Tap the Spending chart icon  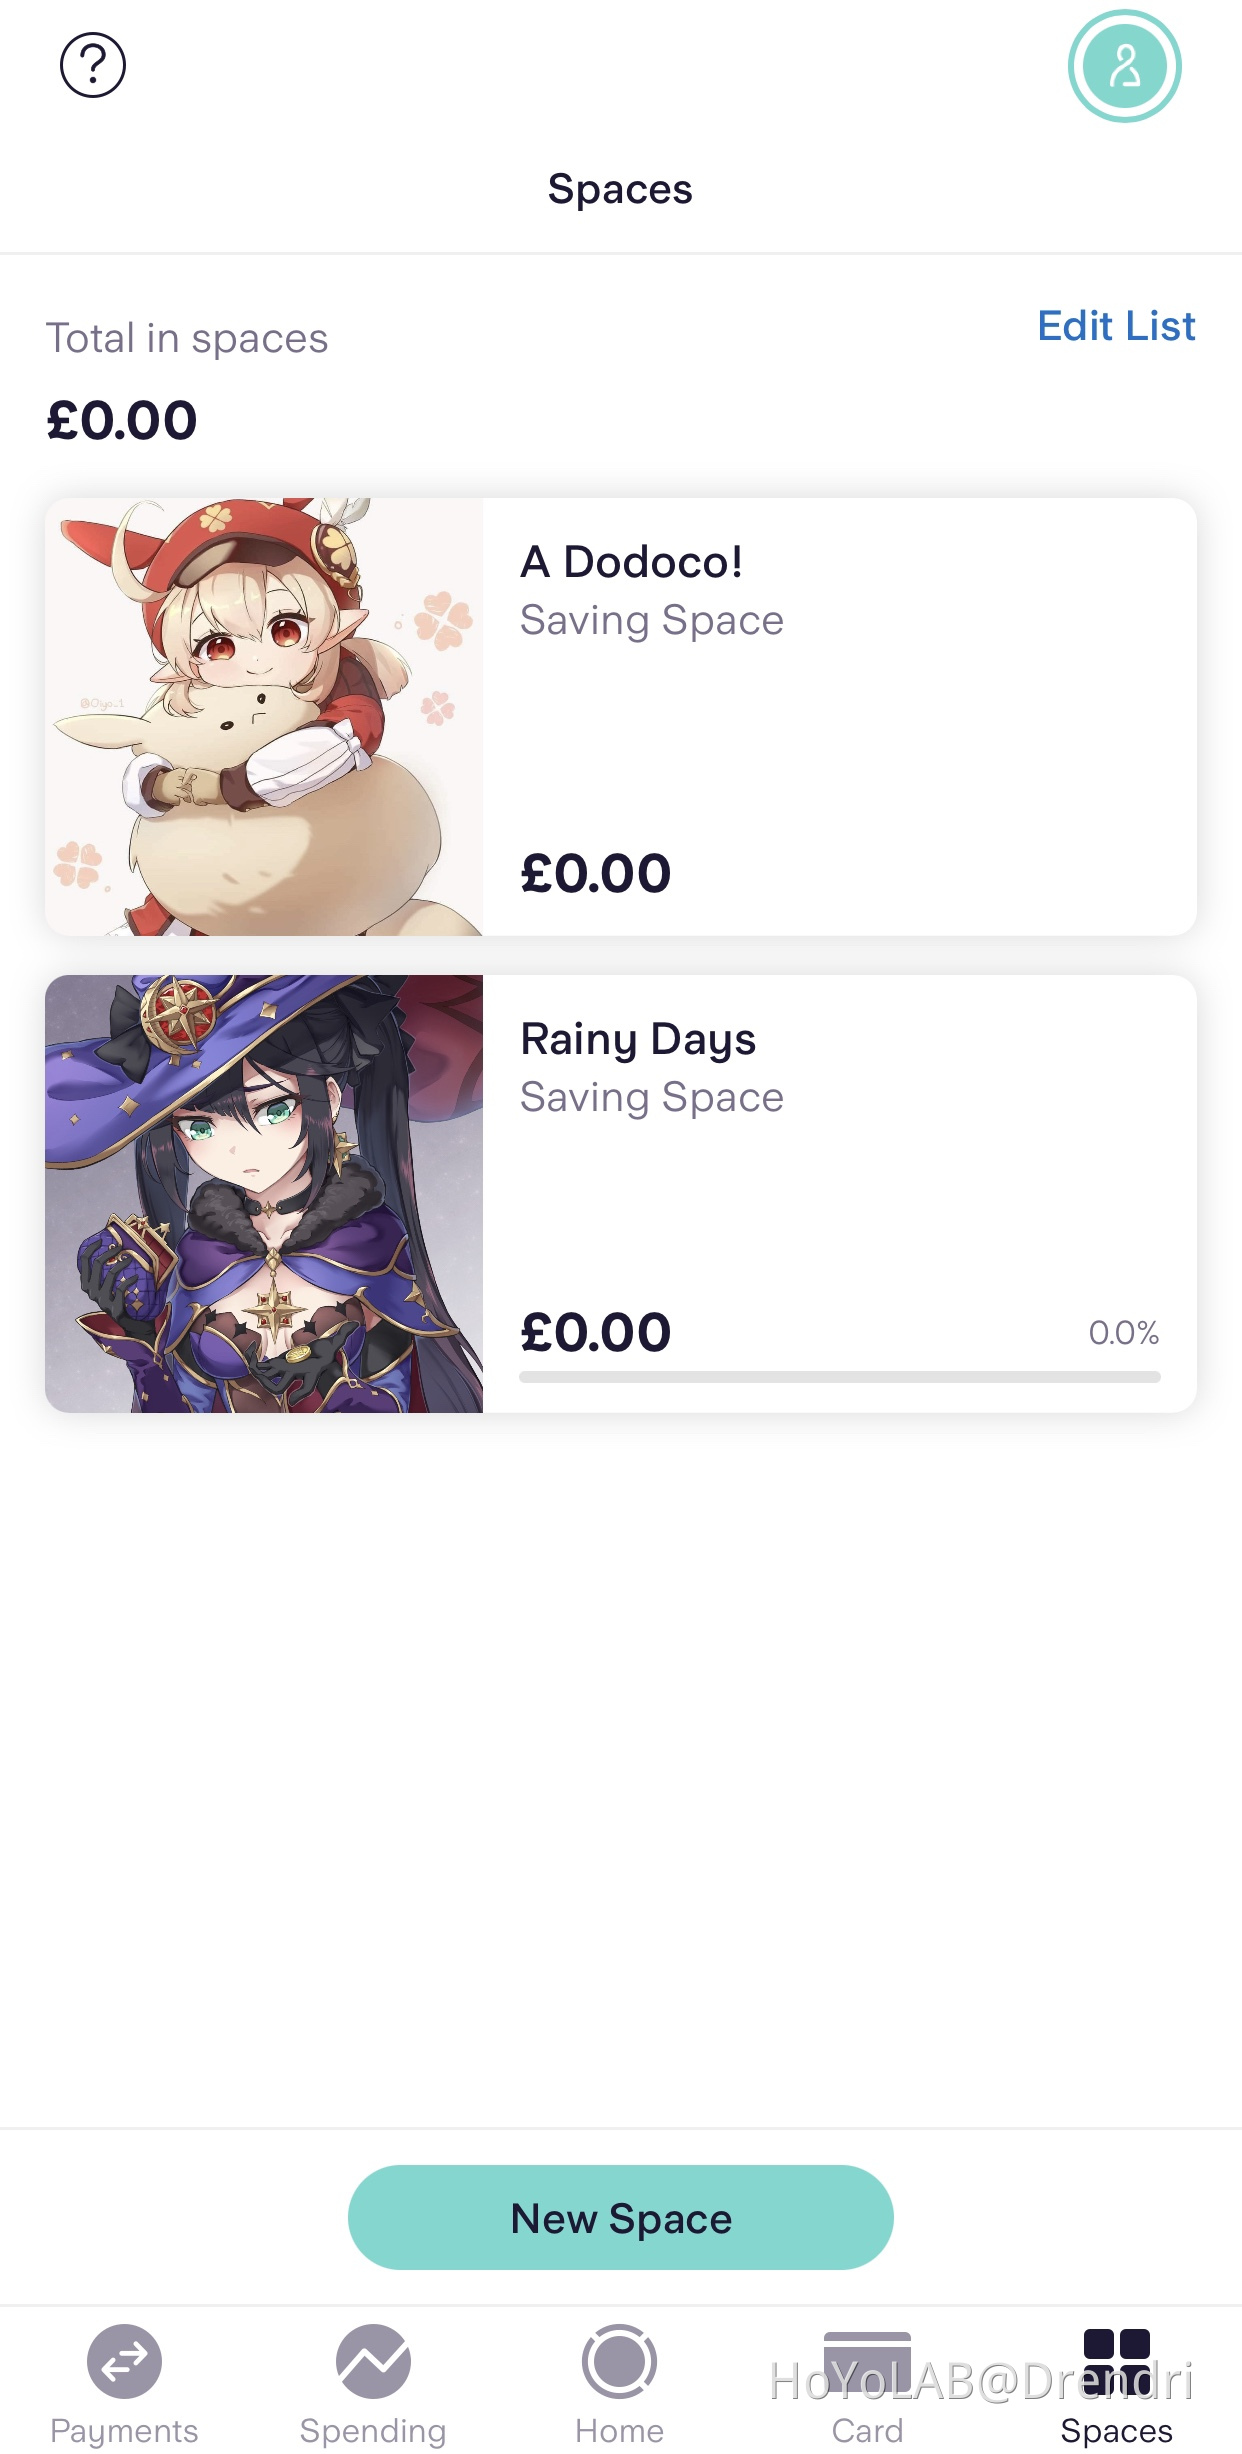pos(373,2361)
